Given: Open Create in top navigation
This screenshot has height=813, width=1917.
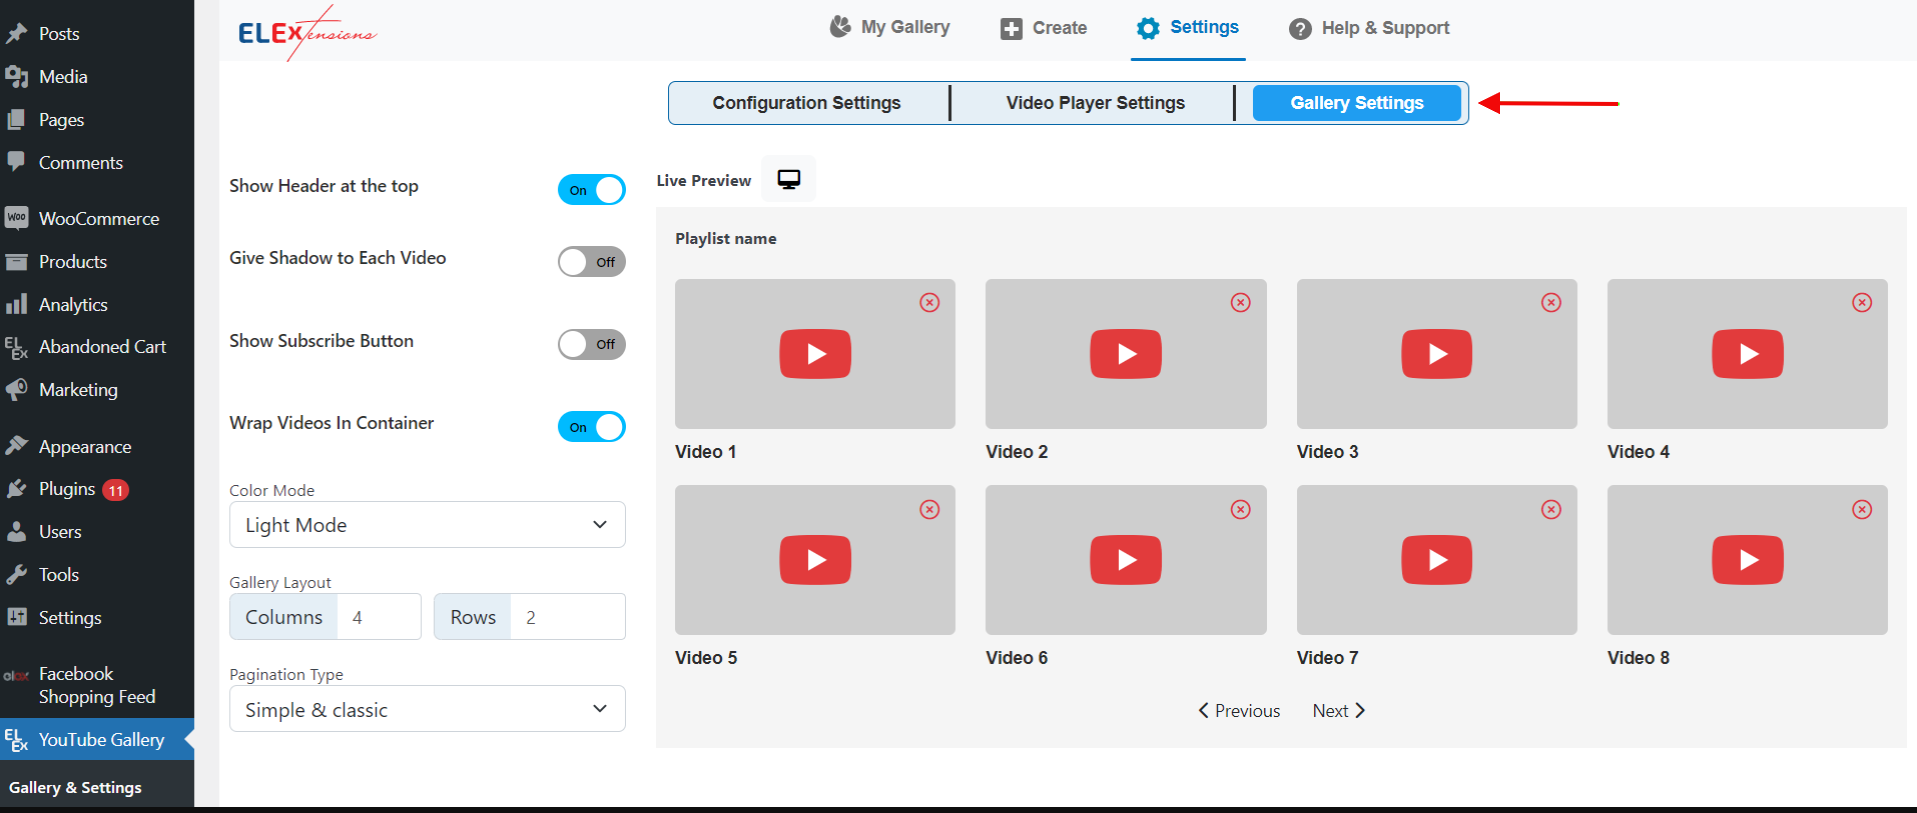Looking at the screenshot, I should (1044, 28).
